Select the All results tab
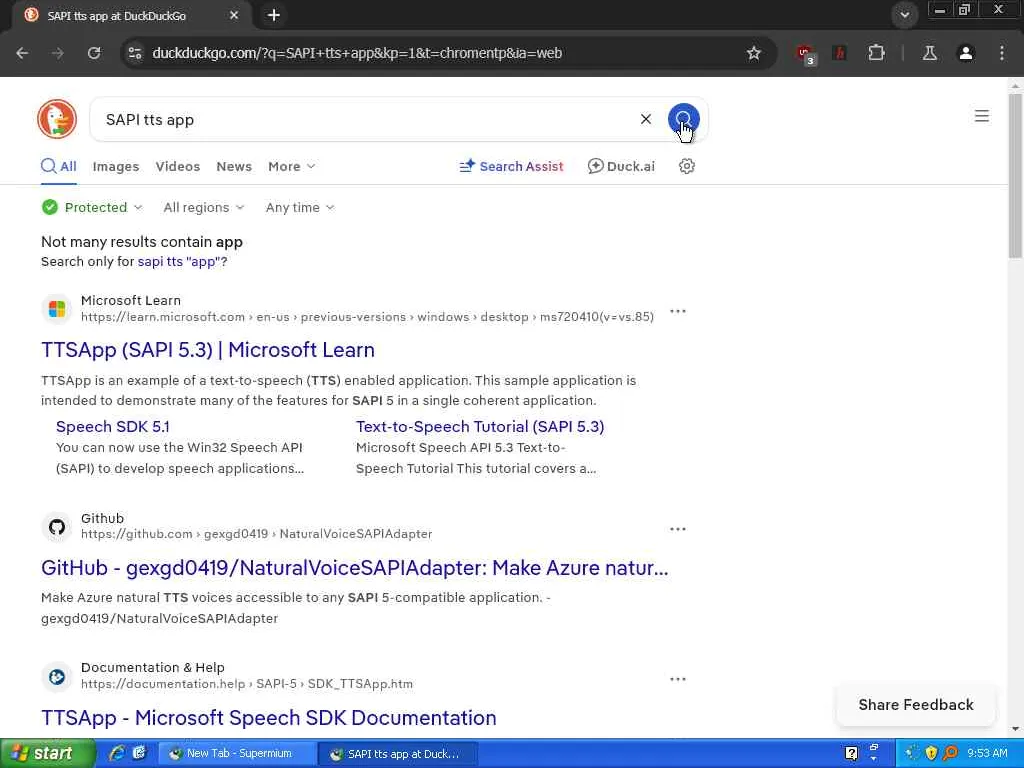 point(59,166)
